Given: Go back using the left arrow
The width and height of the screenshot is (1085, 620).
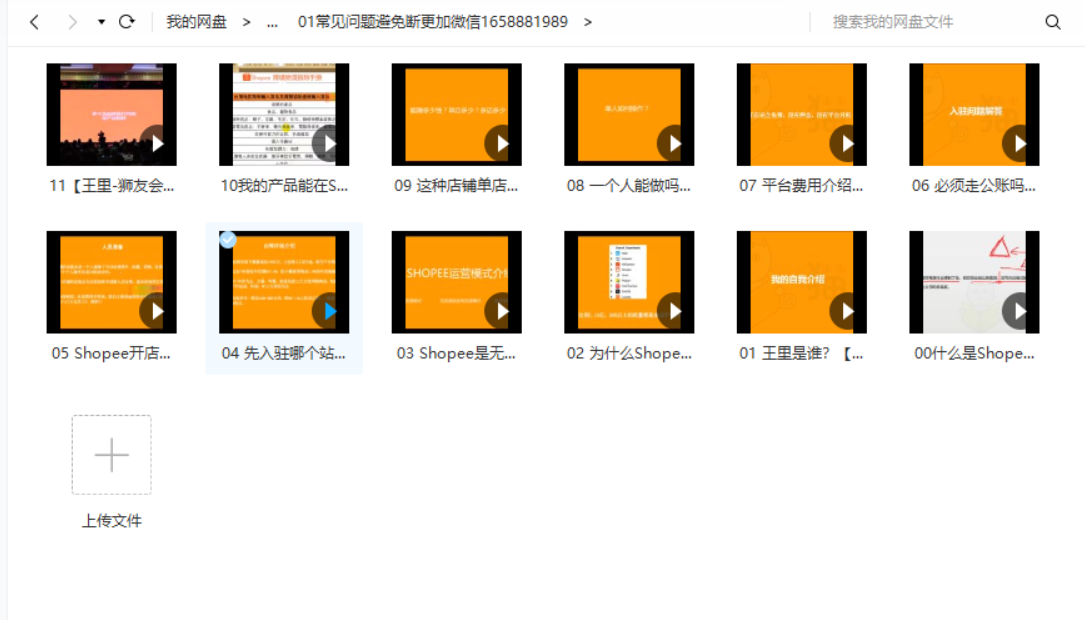Looking at the screenshot, I should pos(34,22).
